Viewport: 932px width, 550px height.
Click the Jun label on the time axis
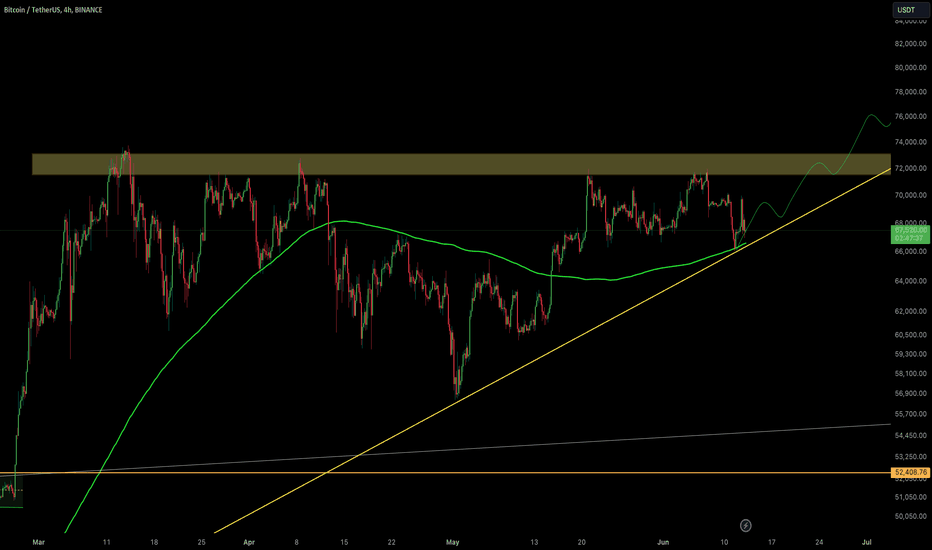(x=663, y=542)
